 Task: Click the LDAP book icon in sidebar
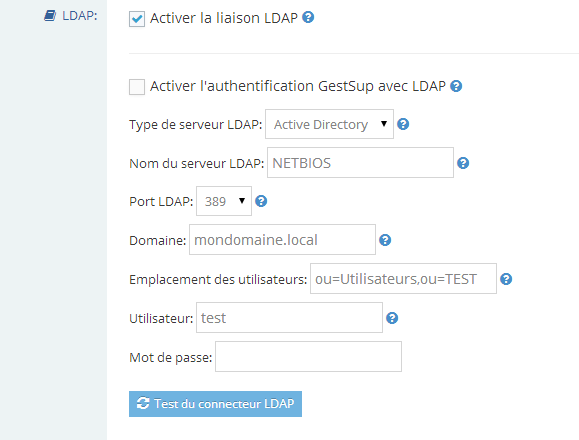(50, 16)
